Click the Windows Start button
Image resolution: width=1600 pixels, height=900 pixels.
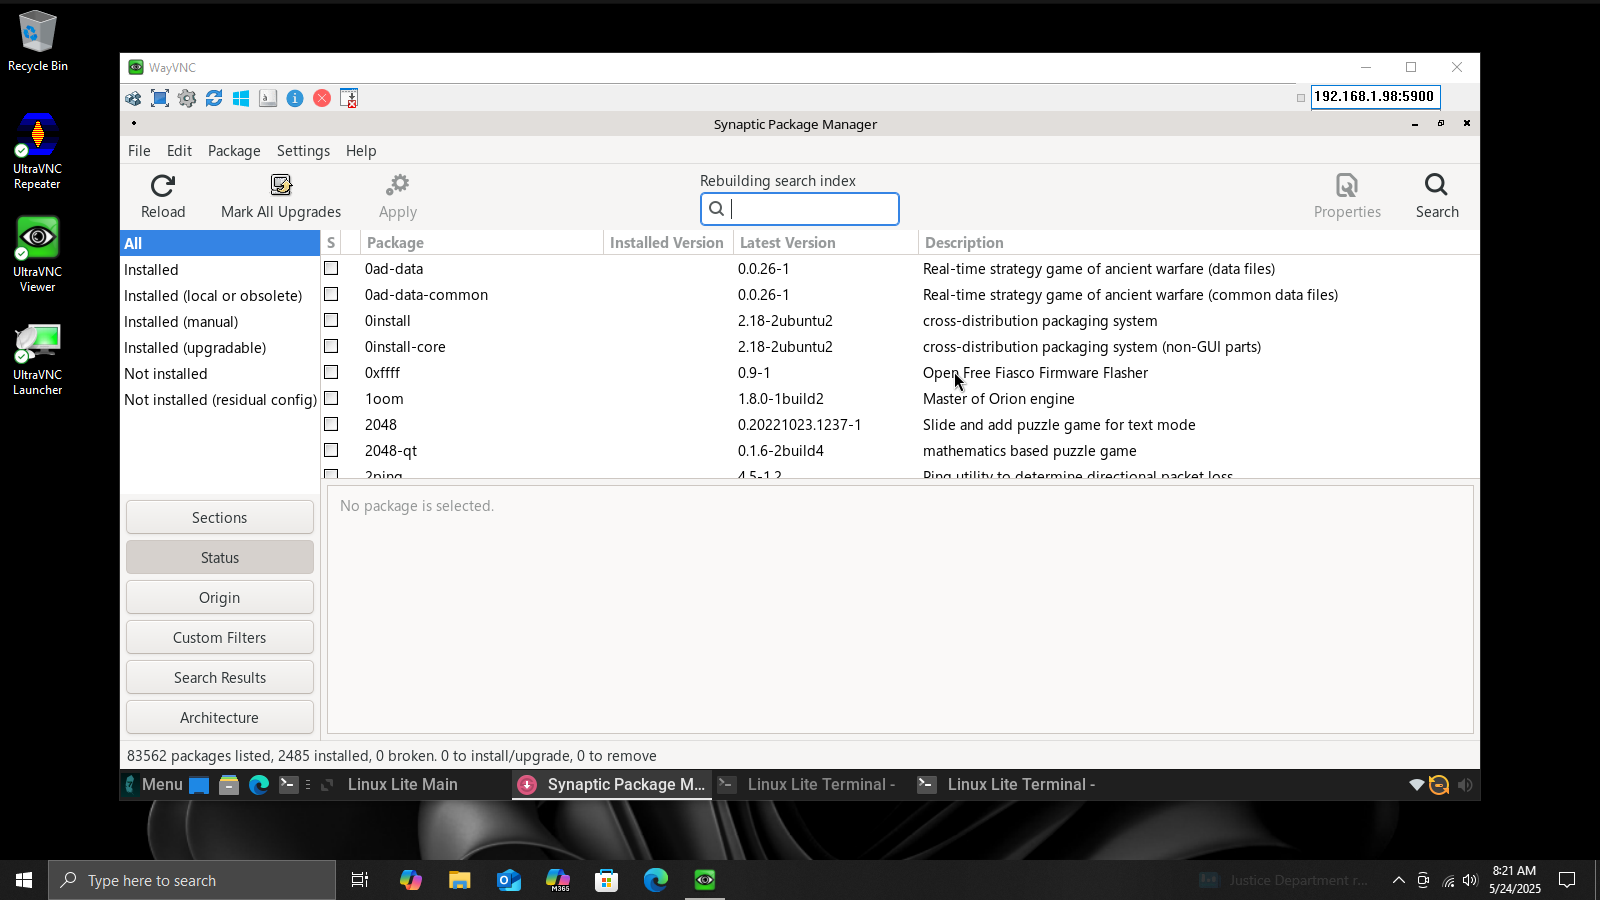coord(24,880)
